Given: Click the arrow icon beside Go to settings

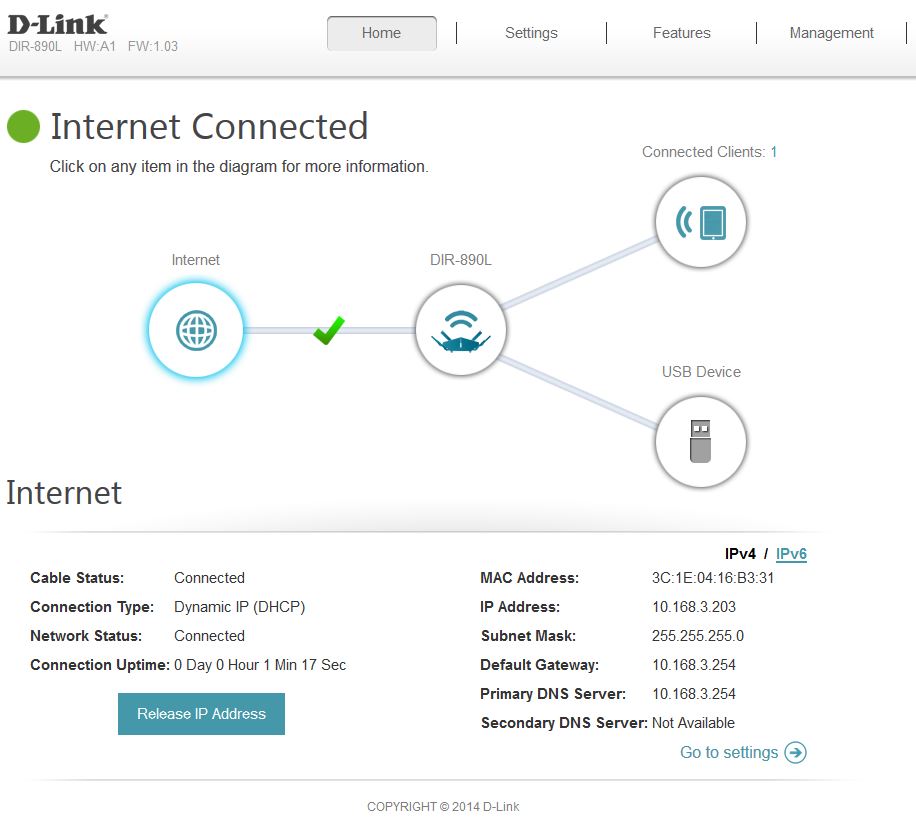Looking at the screenshot, I should tap(795, 752).
